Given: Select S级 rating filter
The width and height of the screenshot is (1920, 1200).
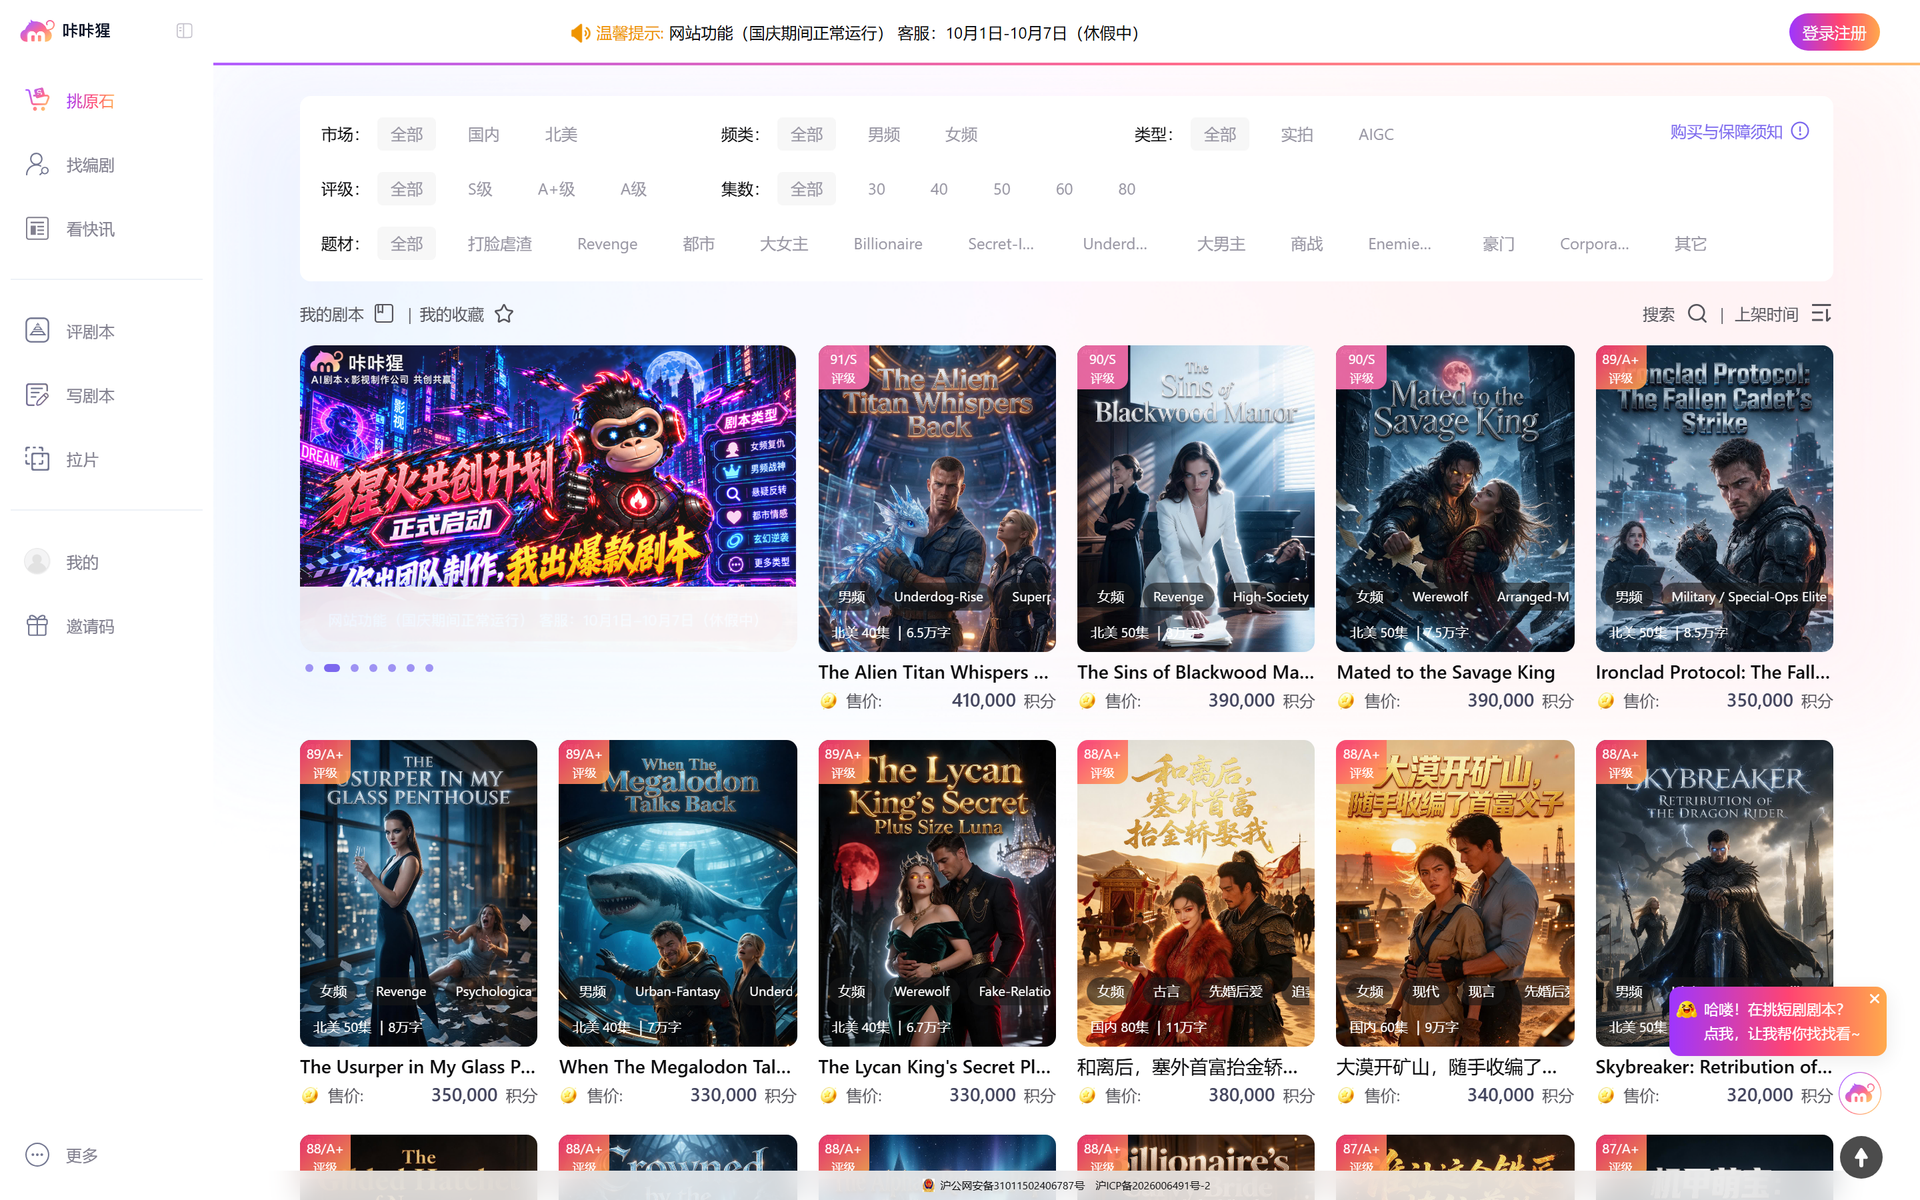Looking at the screenshot, I should tap(480, 189).
